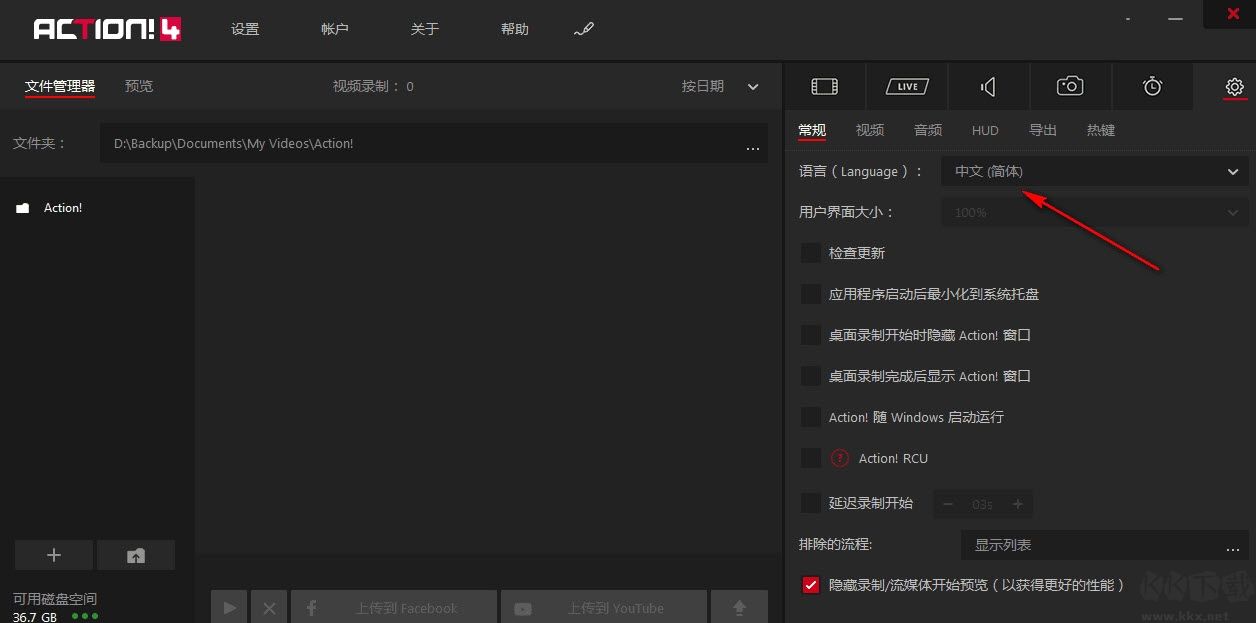The image size is (1256, 623).
Task: Open the LIVE streaming mode
Action: (x=906, y=86)
